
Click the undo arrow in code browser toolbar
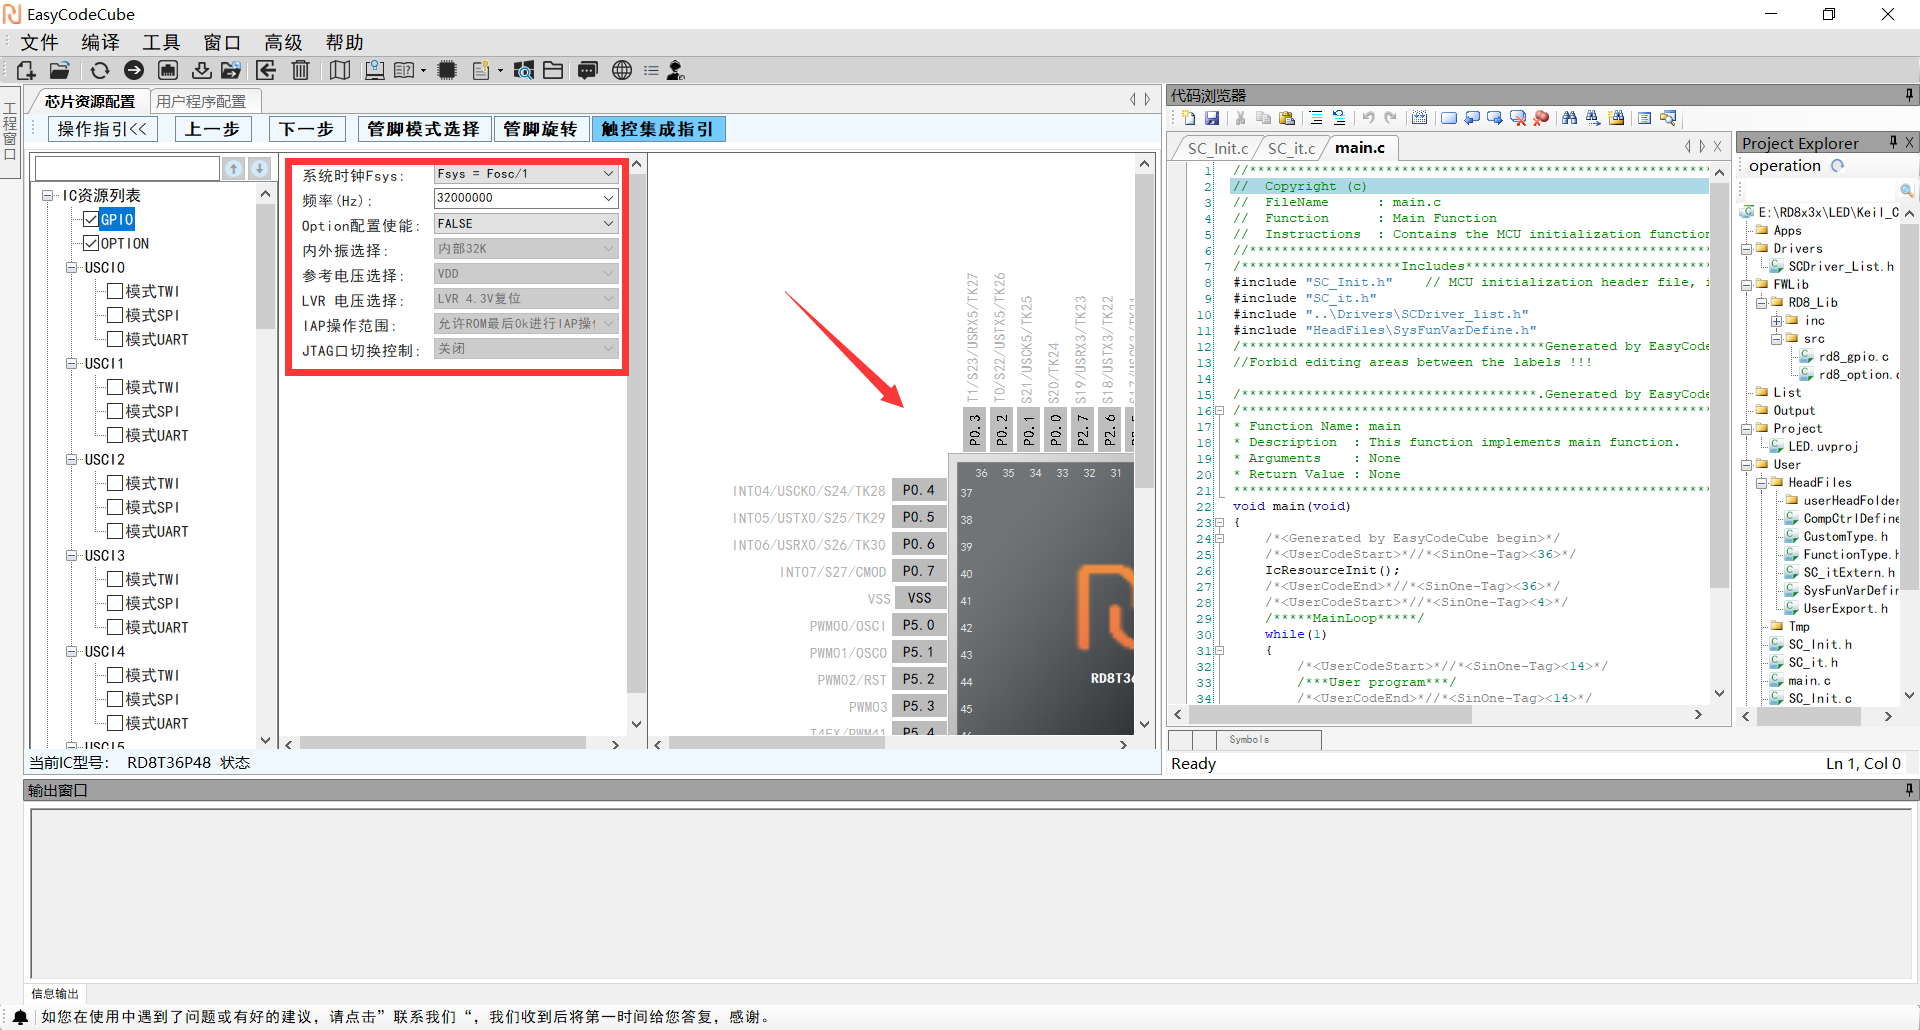(x=1368, y=118)
